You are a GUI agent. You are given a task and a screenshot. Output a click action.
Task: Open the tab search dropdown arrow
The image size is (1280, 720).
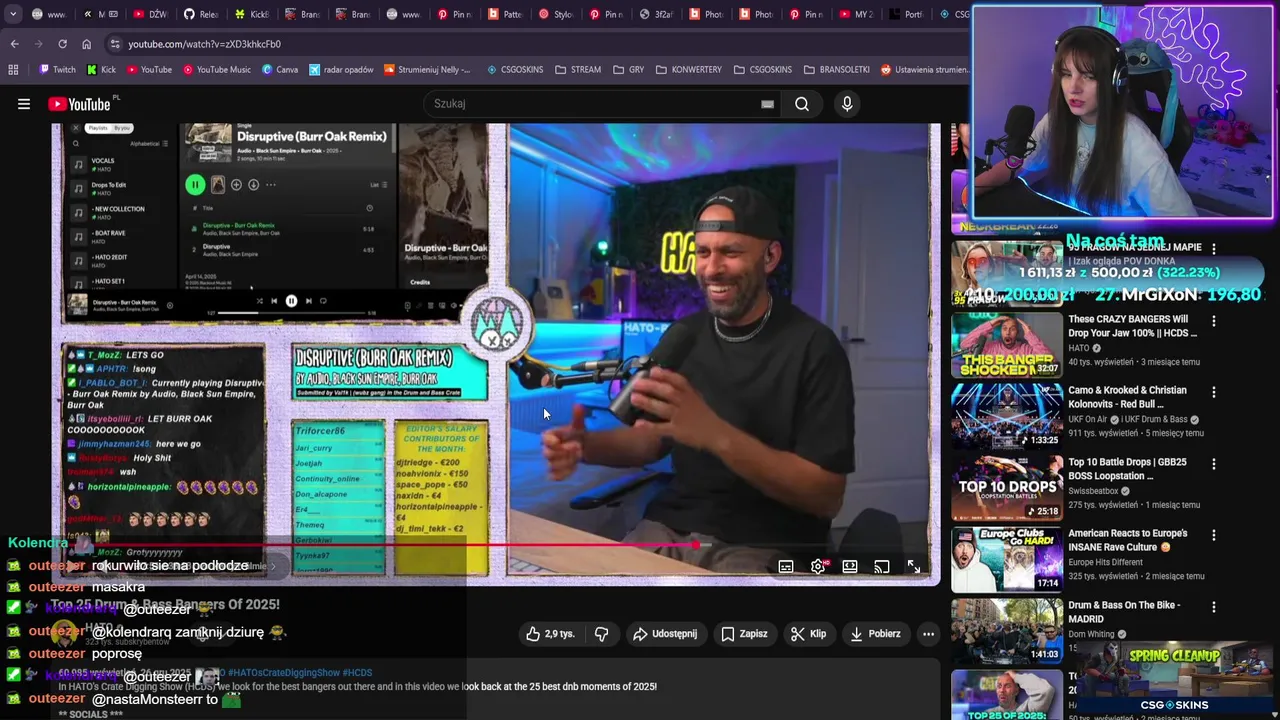[x=13, y=14]
